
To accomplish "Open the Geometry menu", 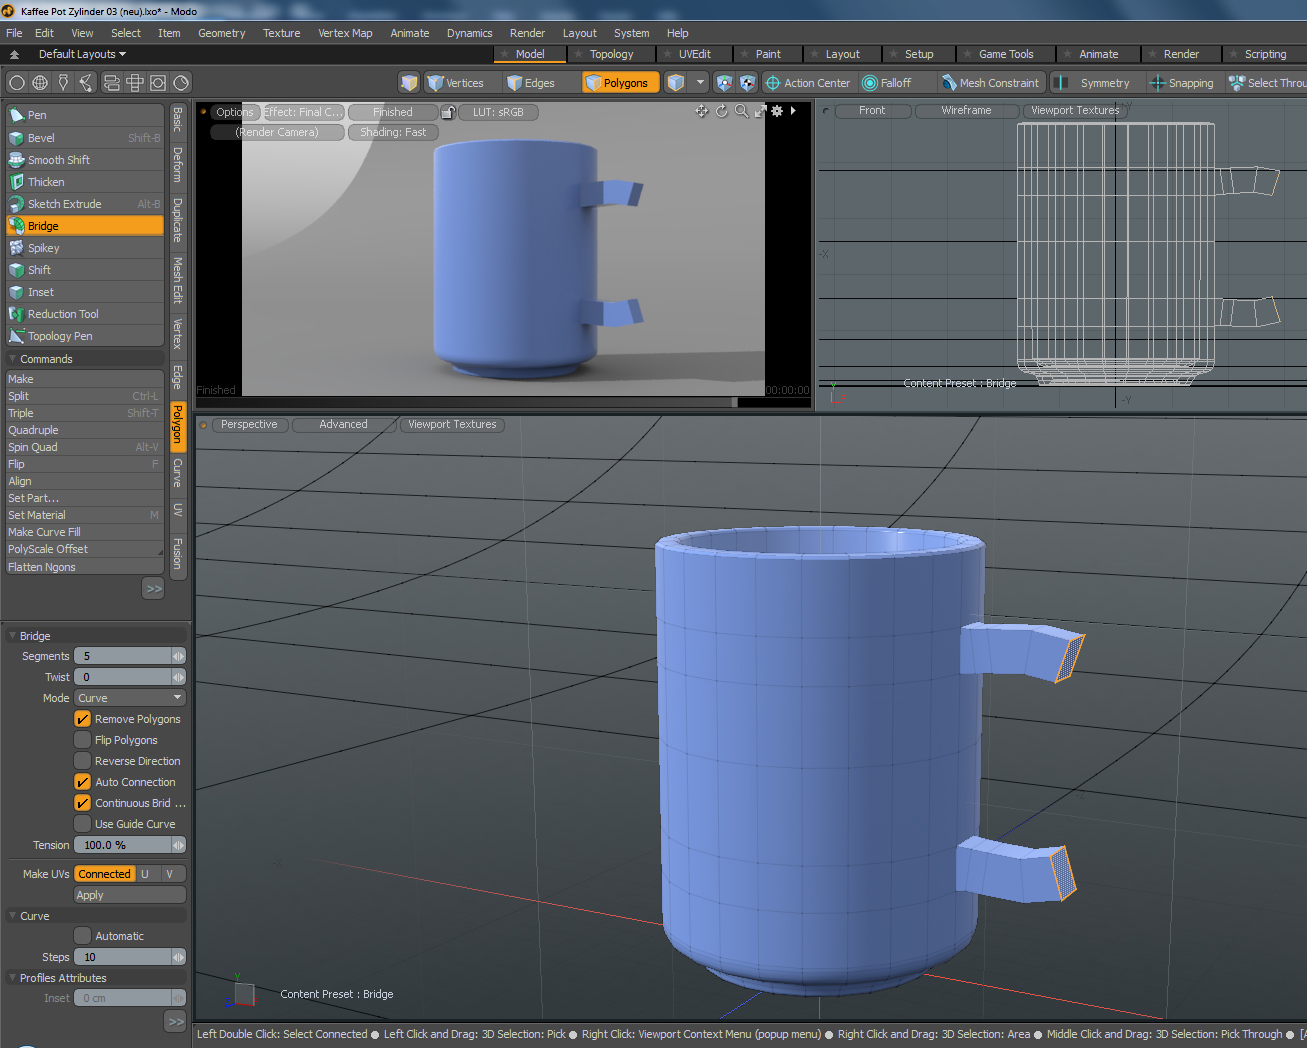I will (221, 33).
